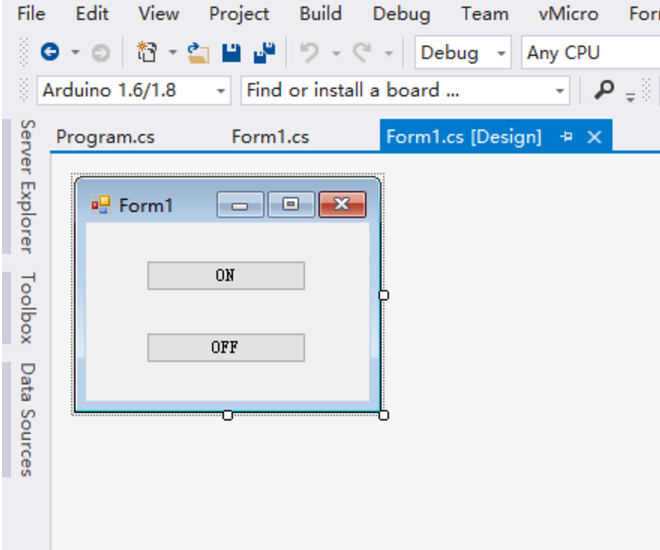
Task: Click the magnifier search icon in vMicro toolbar
Action: coord(604,90)
